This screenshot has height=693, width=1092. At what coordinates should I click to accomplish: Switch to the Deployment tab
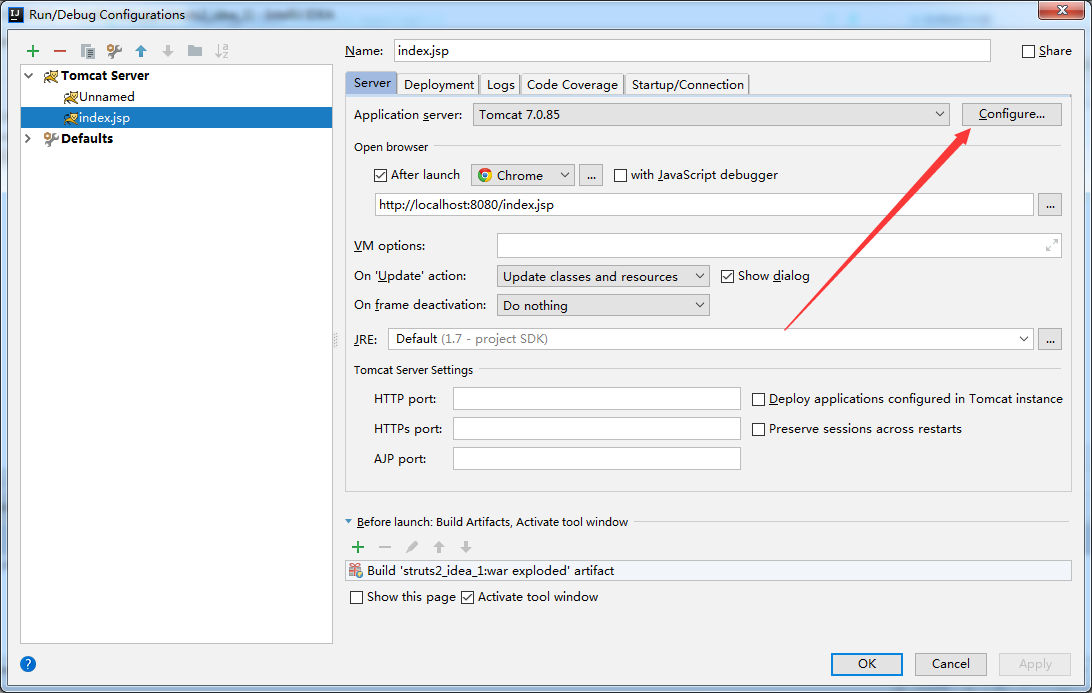(439, 84)
